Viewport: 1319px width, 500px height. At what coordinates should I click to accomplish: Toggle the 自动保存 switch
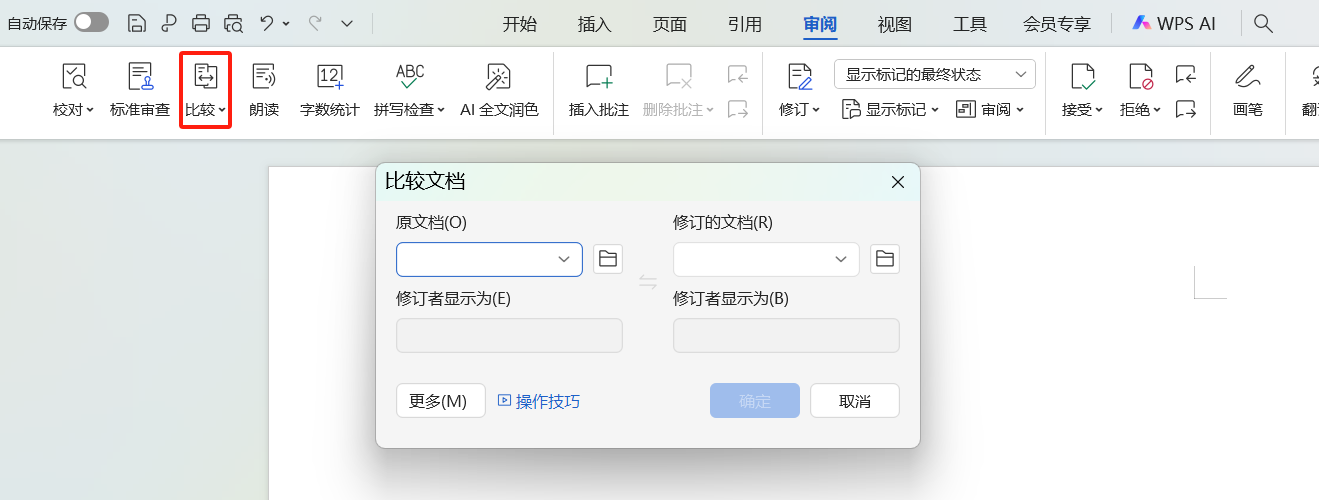91,22
